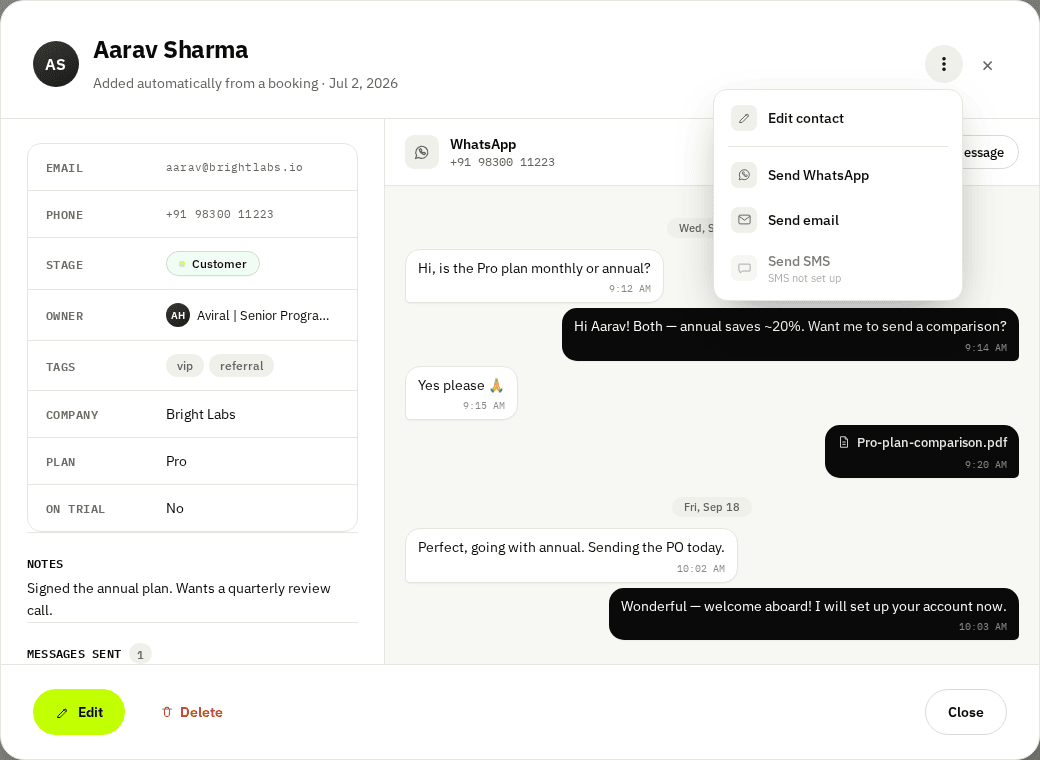Click the referral tag
The width and height of the screenshot is (1040, 760).
point(241,366)
